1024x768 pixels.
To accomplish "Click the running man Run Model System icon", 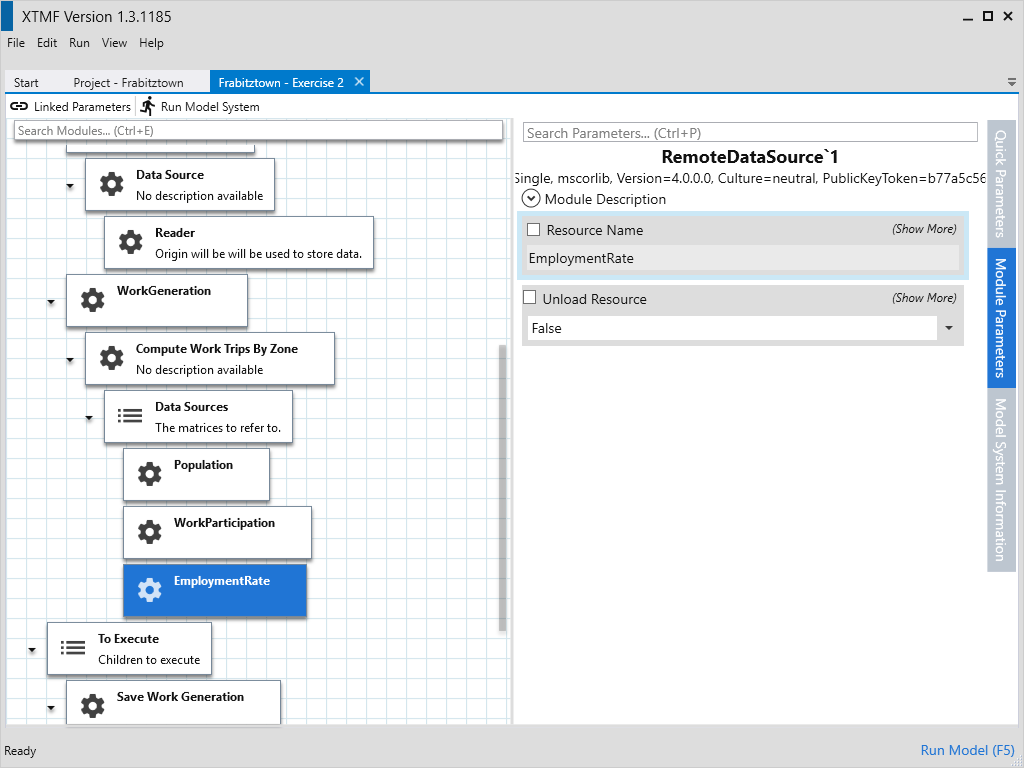I will click(148, 106).
